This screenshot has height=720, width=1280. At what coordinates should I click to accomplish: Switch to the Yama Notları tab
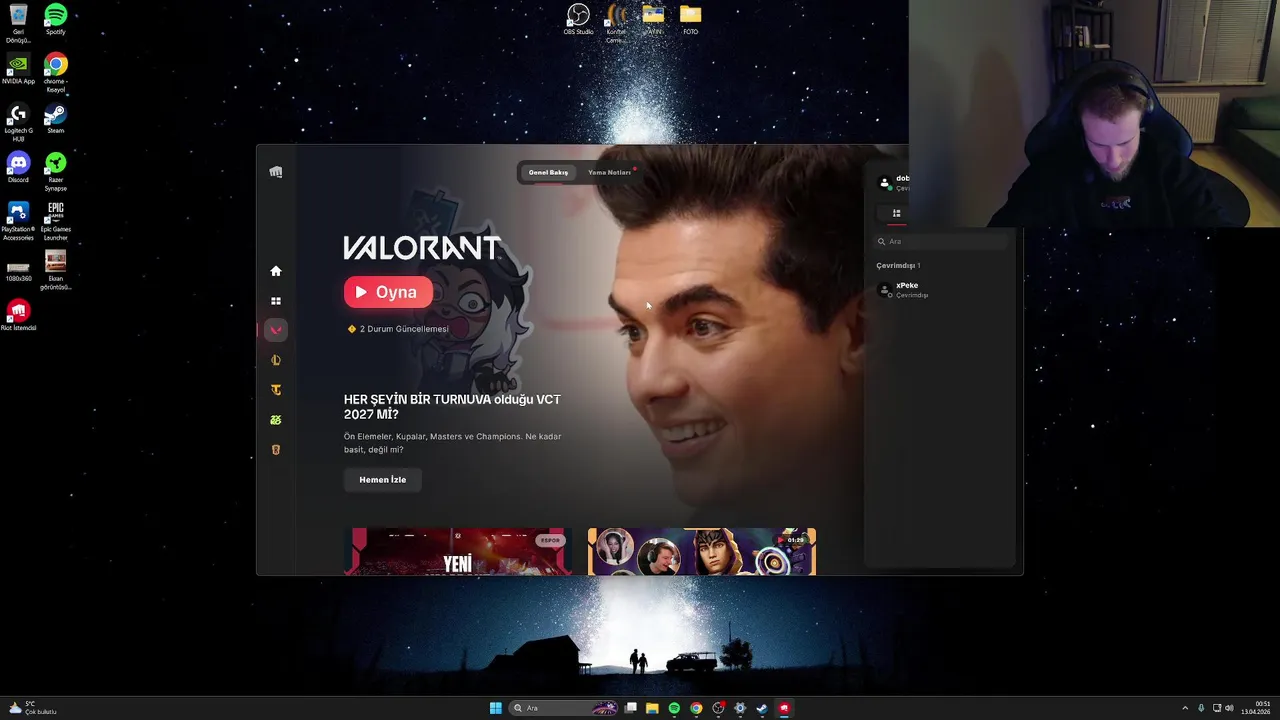click(x=610, y=172)
